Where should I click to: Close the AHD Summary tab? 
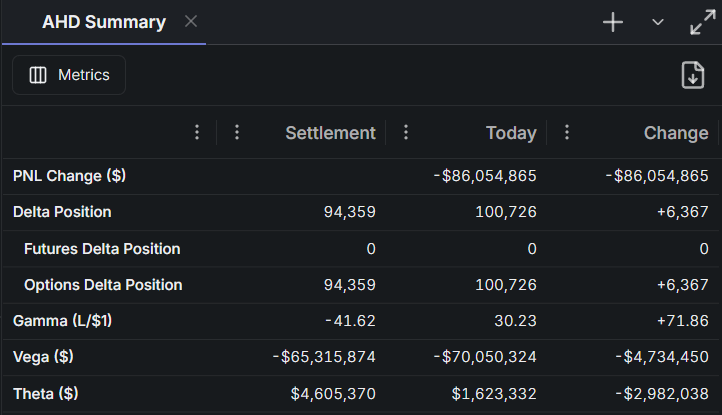pos(191,21)
